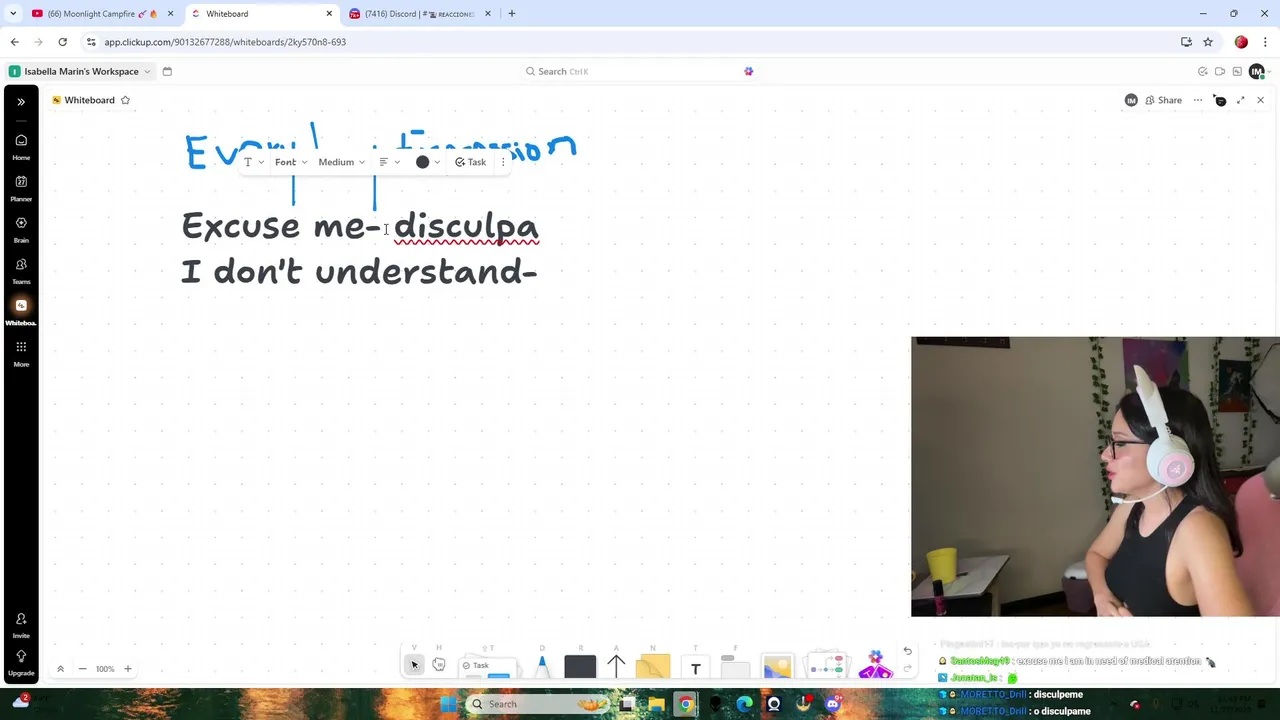The width and height of the screenshot is (1280, 720).
Task: Open more options in text toolbar
Action: coord(503,162)
